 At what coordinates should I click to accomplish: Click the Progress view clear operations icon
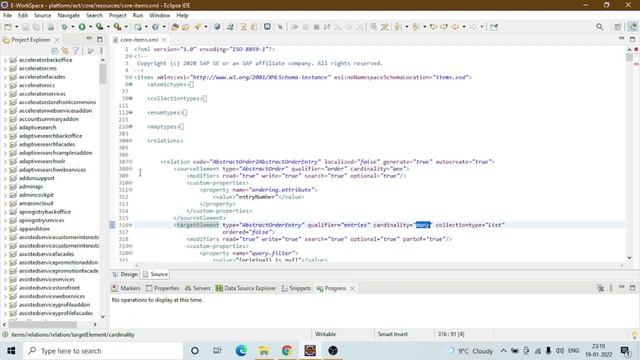tap(600, 288)
